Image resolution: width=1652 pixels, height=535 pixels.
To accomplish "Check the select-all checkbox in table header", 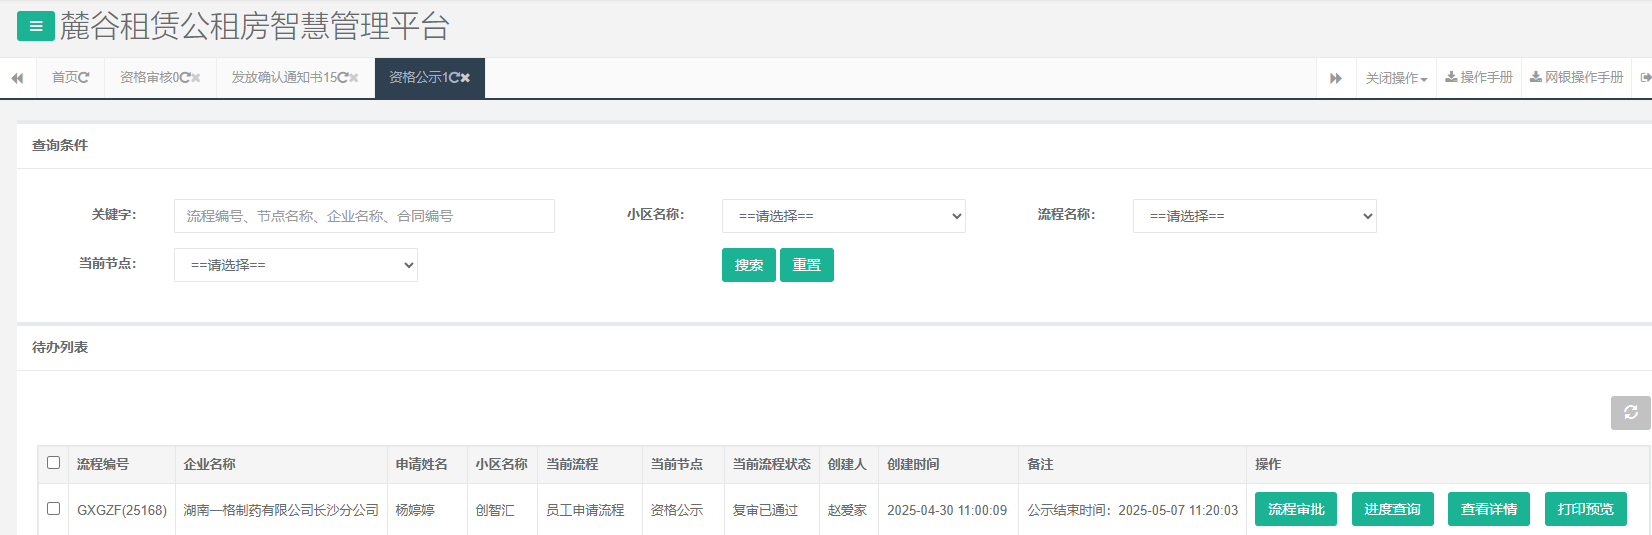I will pyautogui.click(x=54, y=463).
